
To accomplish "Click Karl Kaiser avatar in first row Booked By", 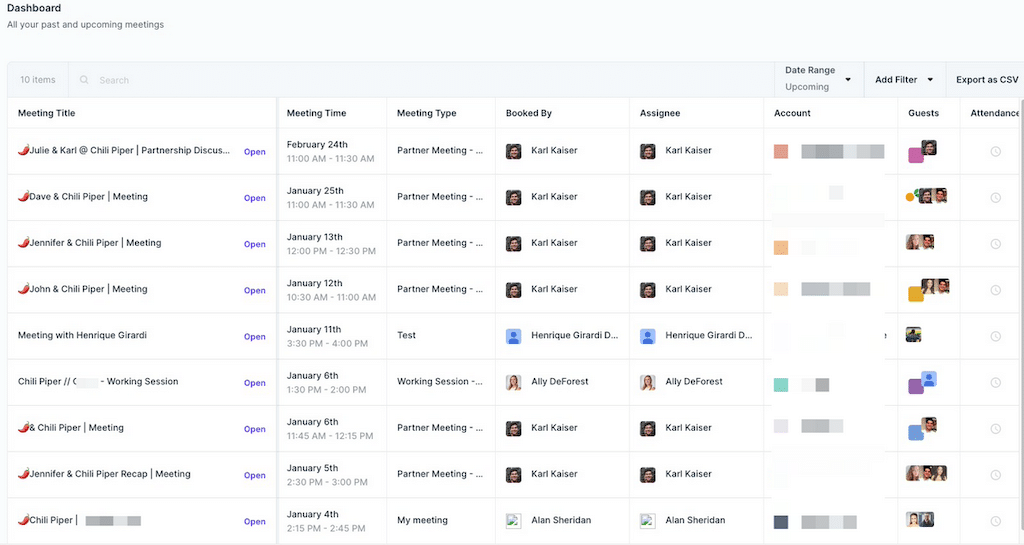I will click(514, 151).
